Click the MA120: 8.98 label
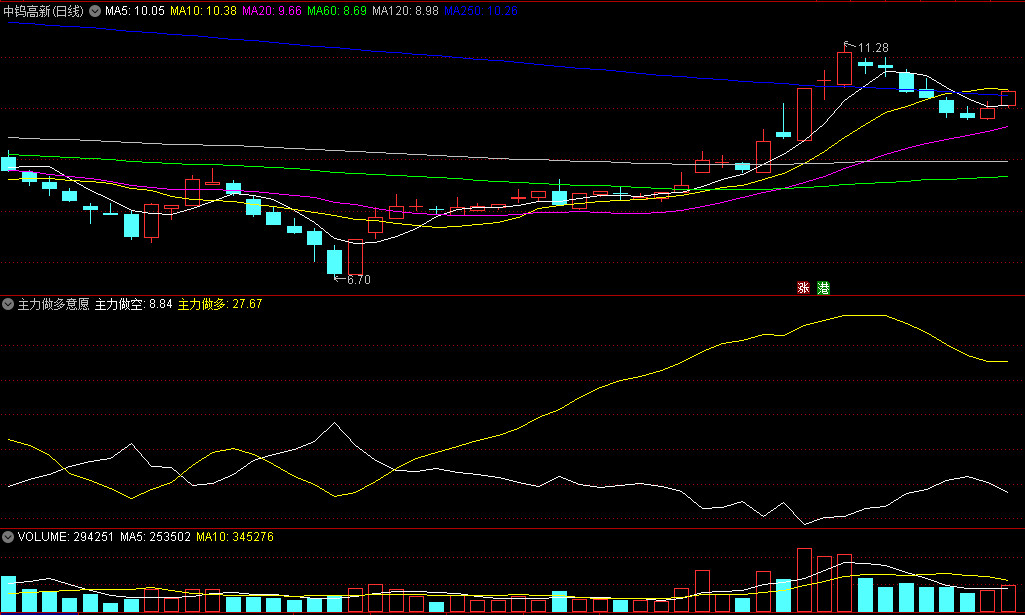Image resolution: width=1025 pixels, height=615 pixels. point(405,11)
